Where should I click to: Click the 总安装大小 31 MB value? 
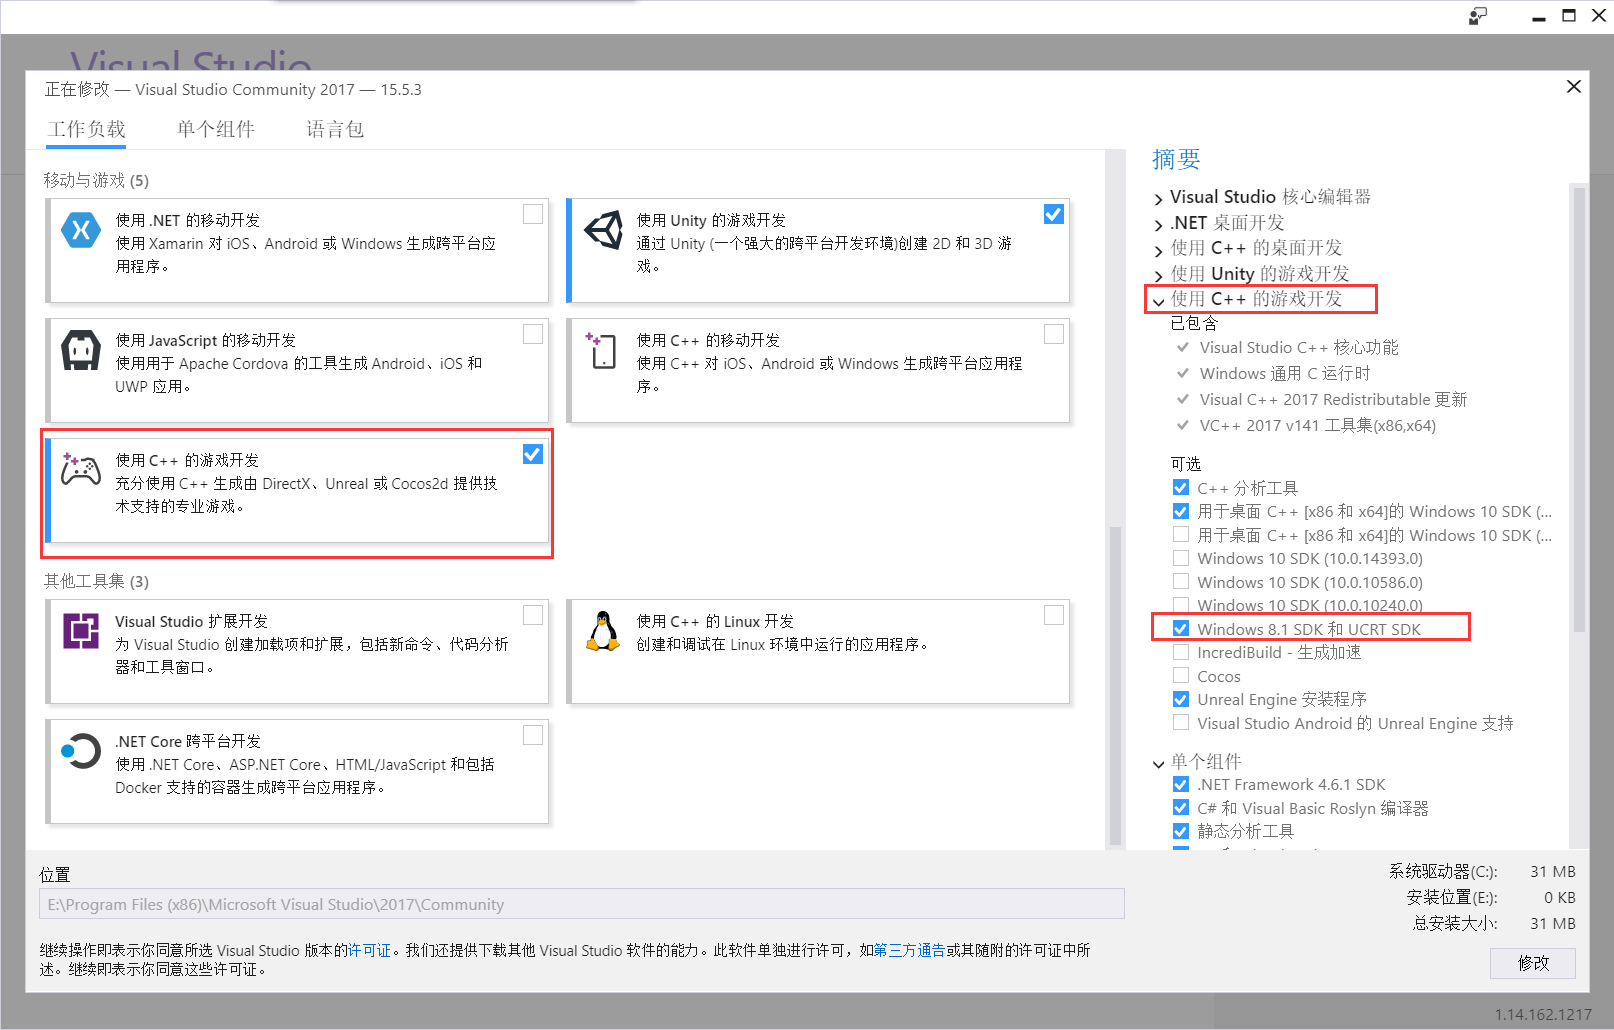tap(1552, 923)
